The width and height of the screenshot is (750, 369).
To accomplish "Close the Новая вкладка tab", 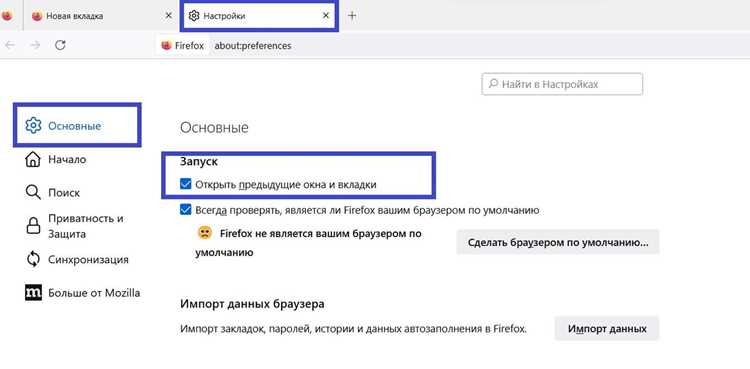I will 168,16.
